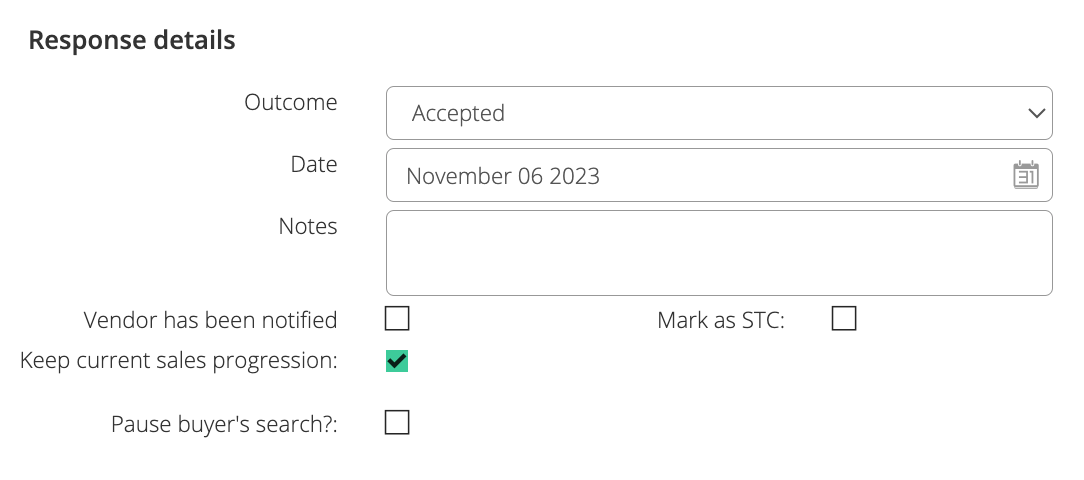
Task: Click the green checkmark on sales progression
Action: tap(397, 360)
